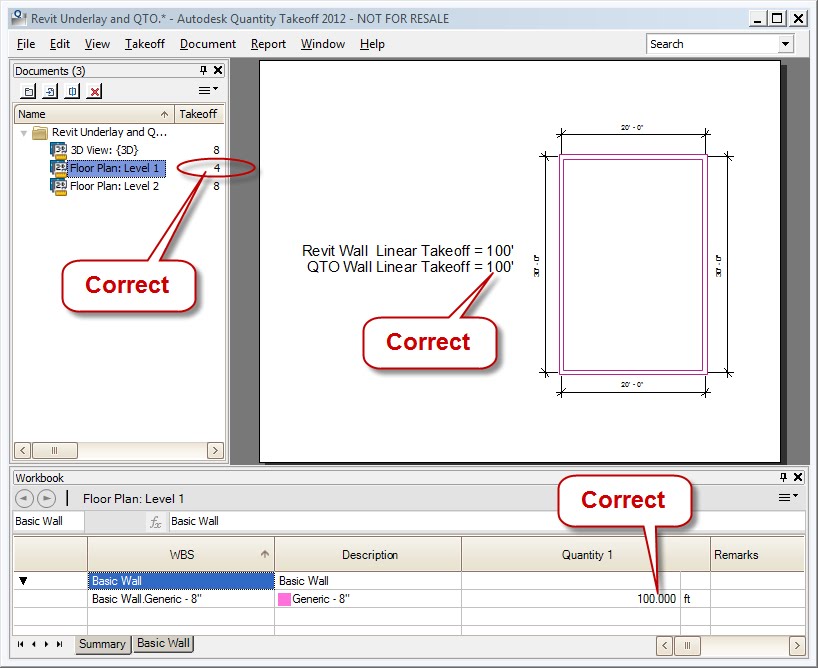This screenshot has height=668, width=818.
Task: Click the Basic Wall description cell
Action: tap(368, 581)
